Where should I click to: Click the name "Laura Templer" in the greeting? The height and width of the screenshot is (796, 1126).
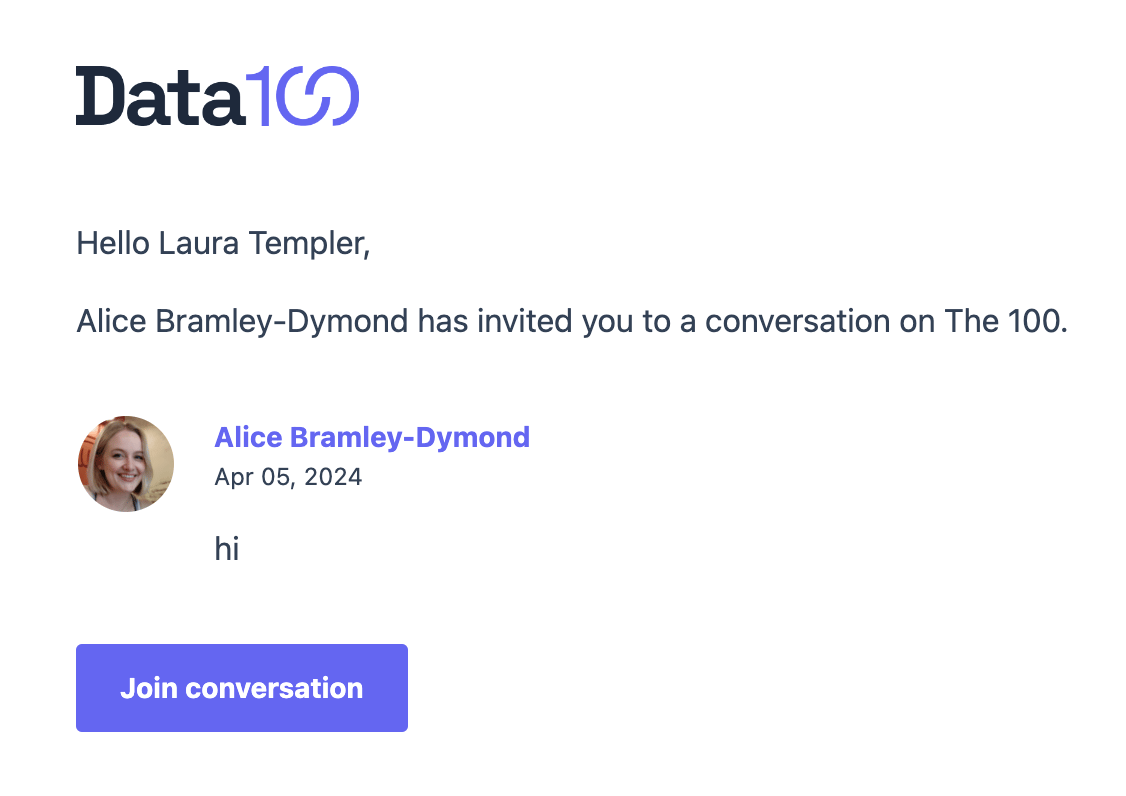pyautogui.click(x=265, y=243)
